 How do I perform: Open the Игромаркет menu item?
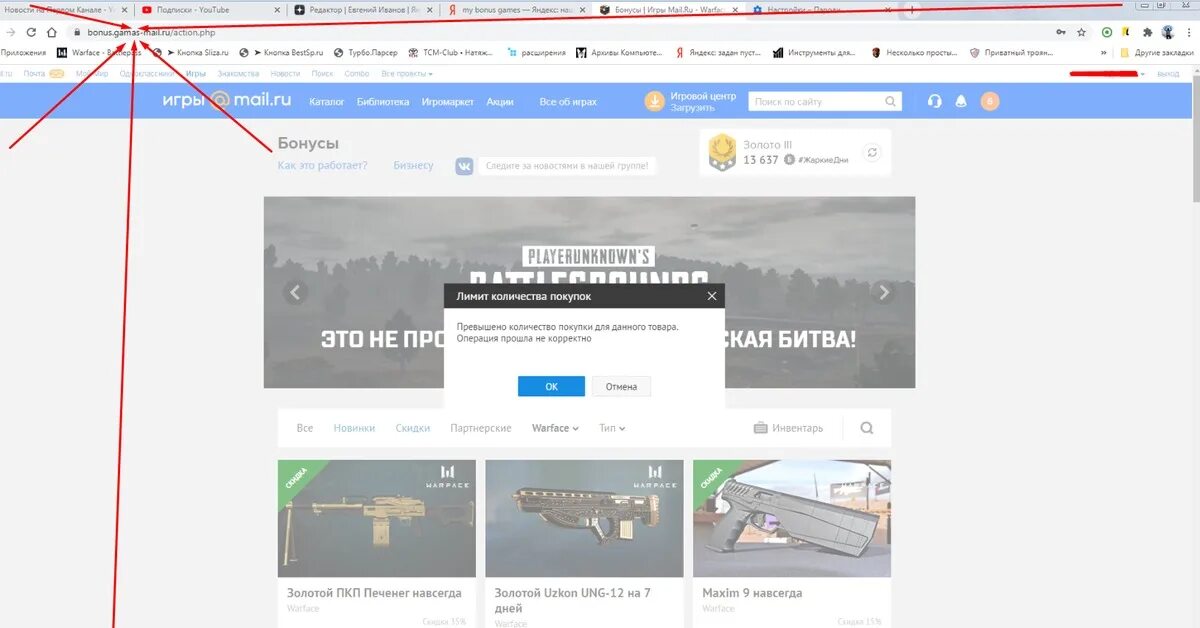448,102
